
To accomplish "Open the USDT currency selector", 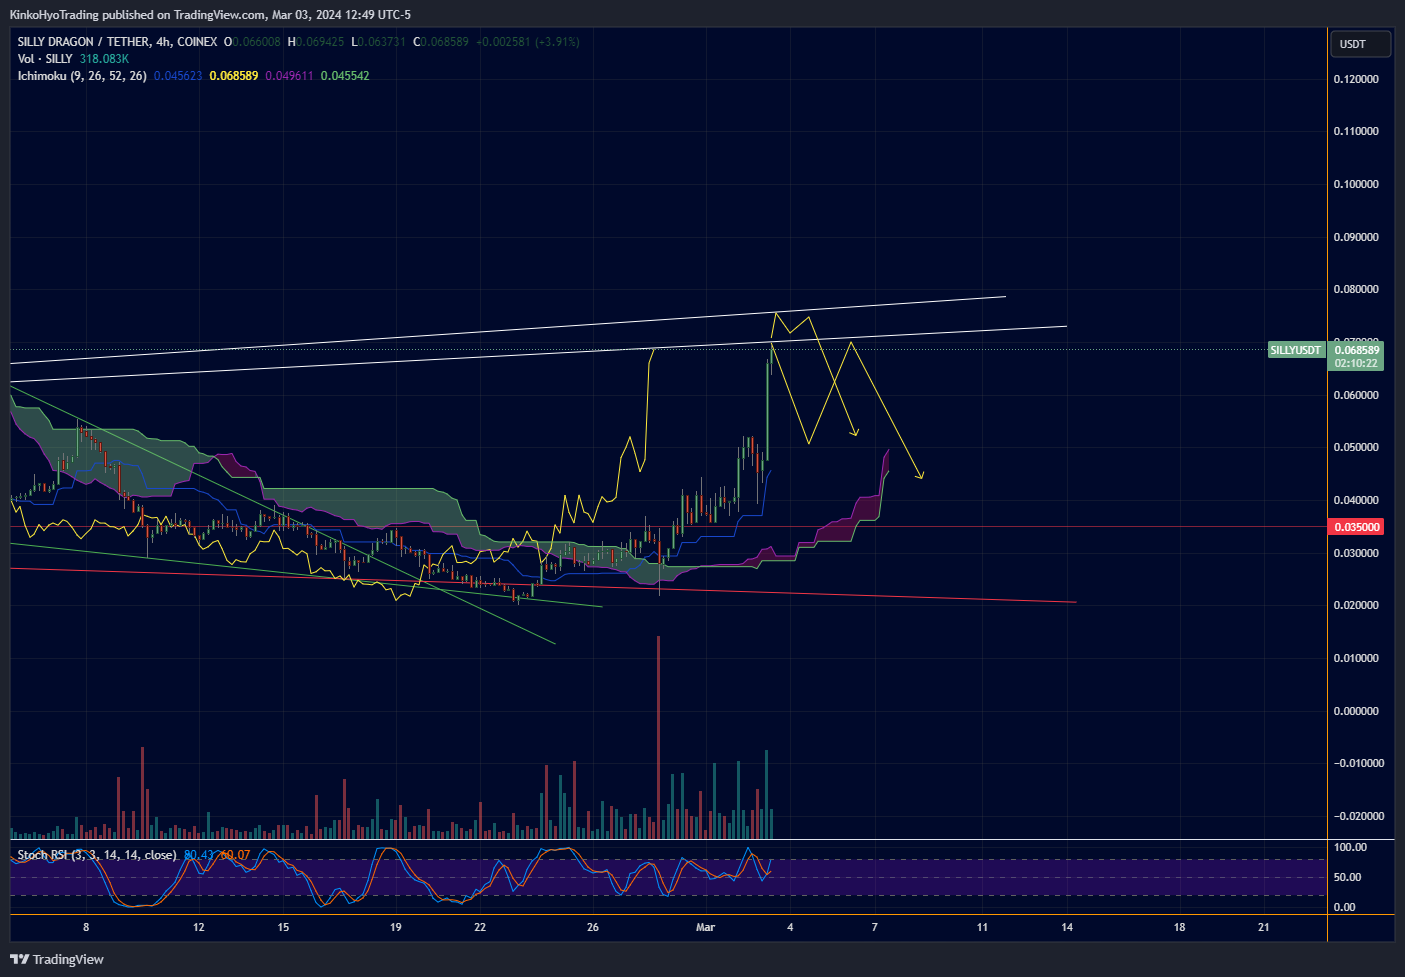I will 1361,44.
